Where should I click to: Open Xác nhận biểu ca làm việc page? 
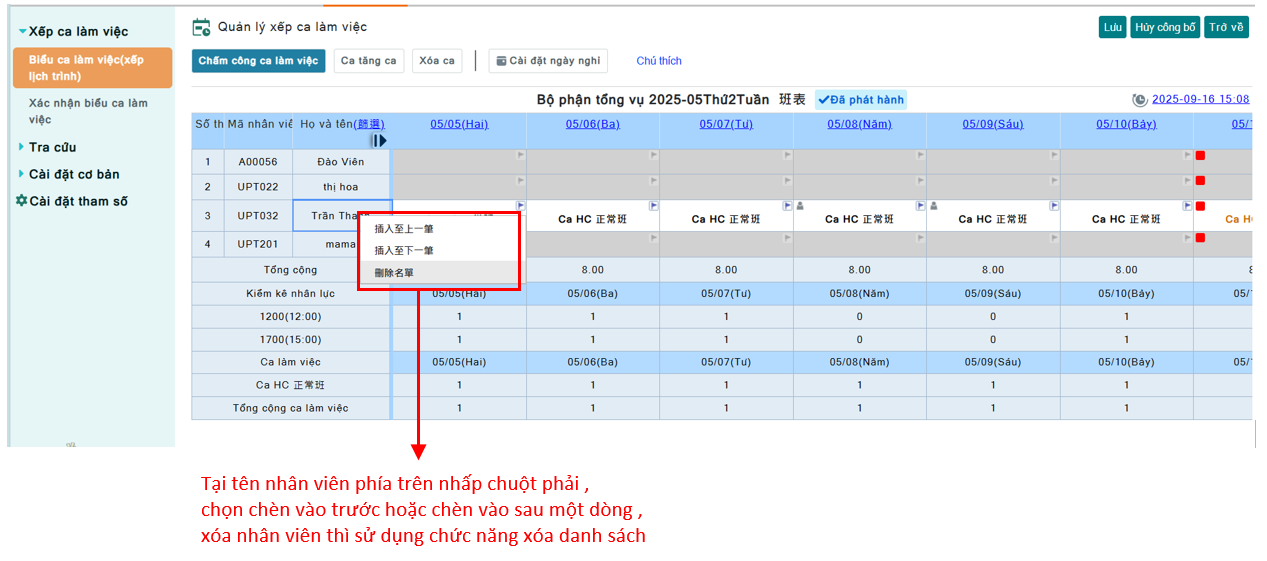88,111
